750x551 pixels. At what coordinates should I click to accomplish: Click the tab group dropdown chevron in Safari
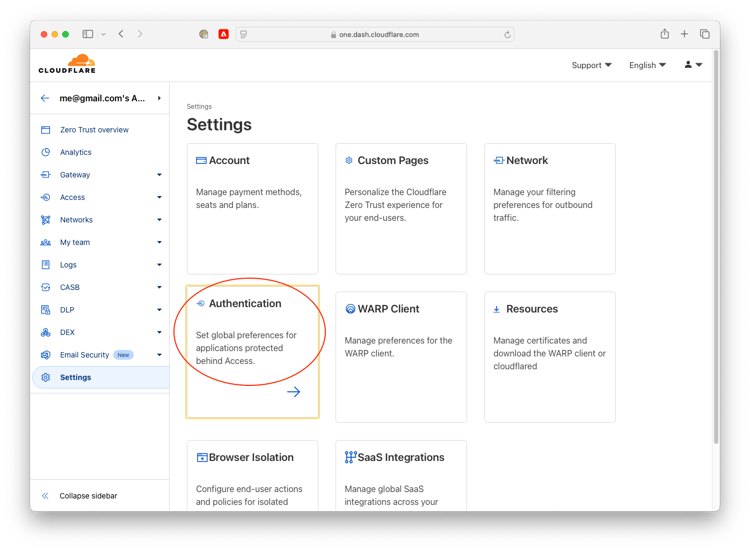[x=103, y=34]
